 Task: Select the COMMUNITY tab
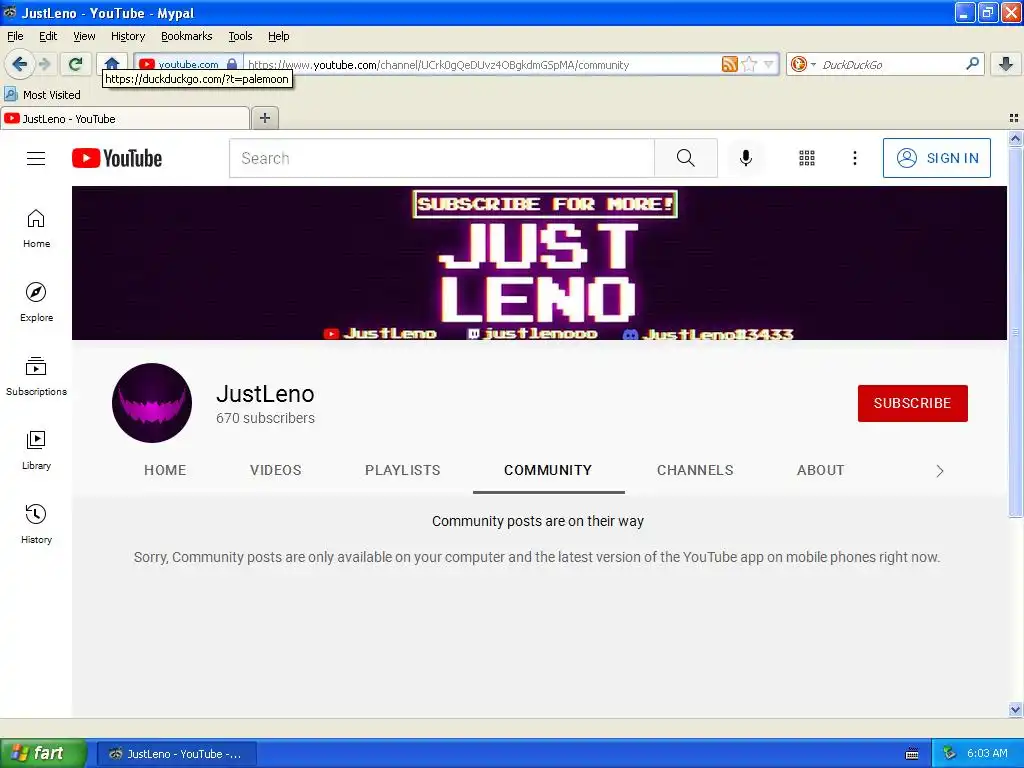(x=548, y=470)
